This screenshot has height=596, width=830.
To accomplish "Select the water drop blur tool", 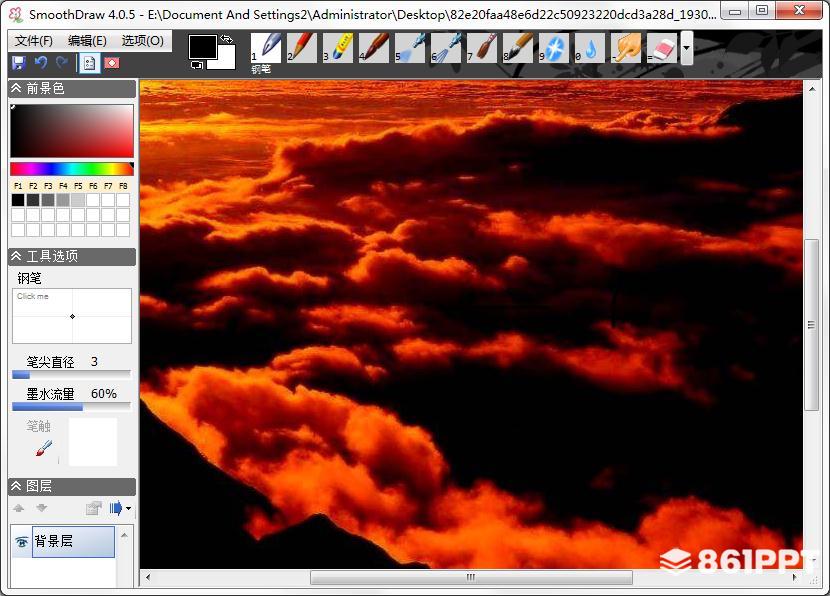I will (x=590, y=48).
